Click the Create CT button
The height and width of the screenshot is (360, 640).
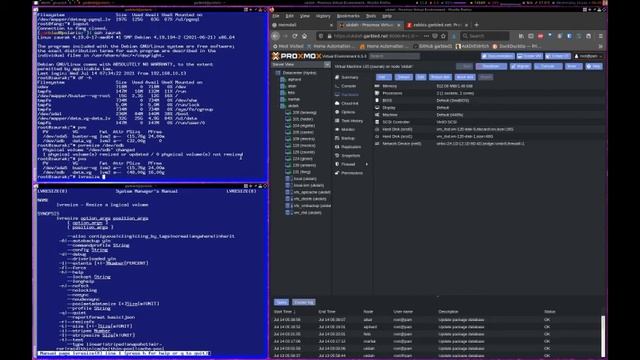[558, 56]
